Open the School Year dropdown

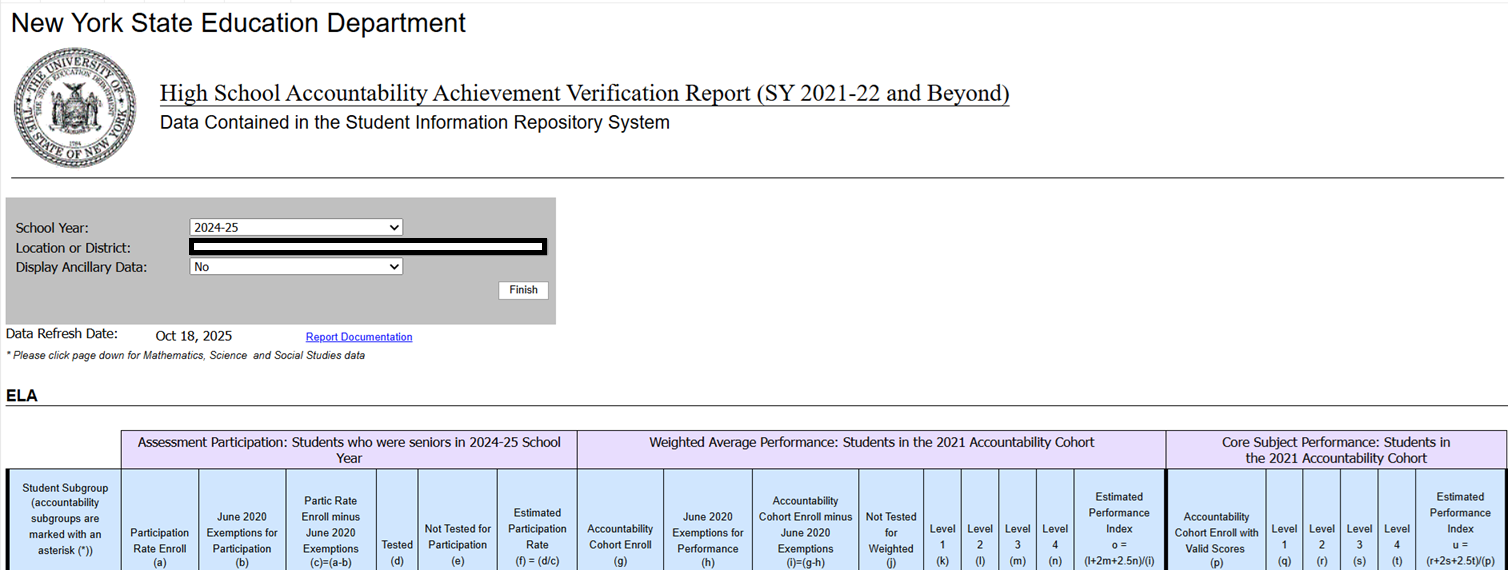pos(296,228)
